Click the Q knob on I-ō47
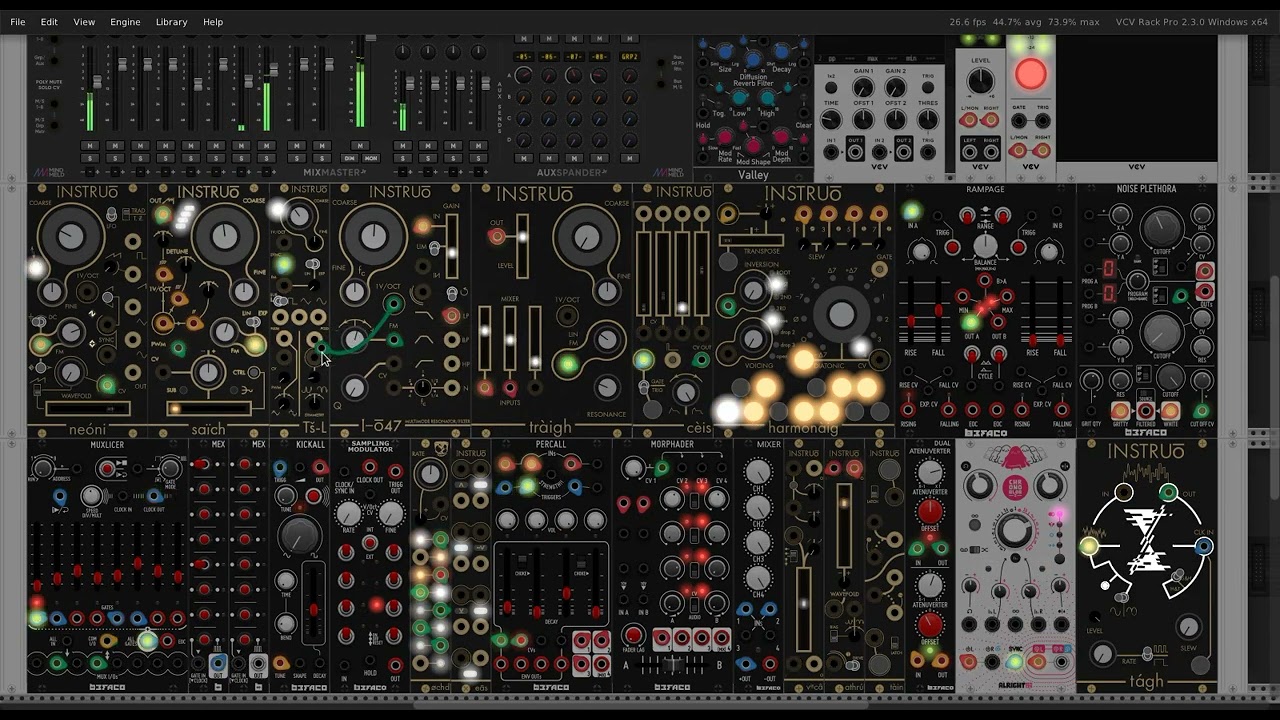Viewport: 1280px width, 720px height. pyautogui.click(x=354, y=388)
